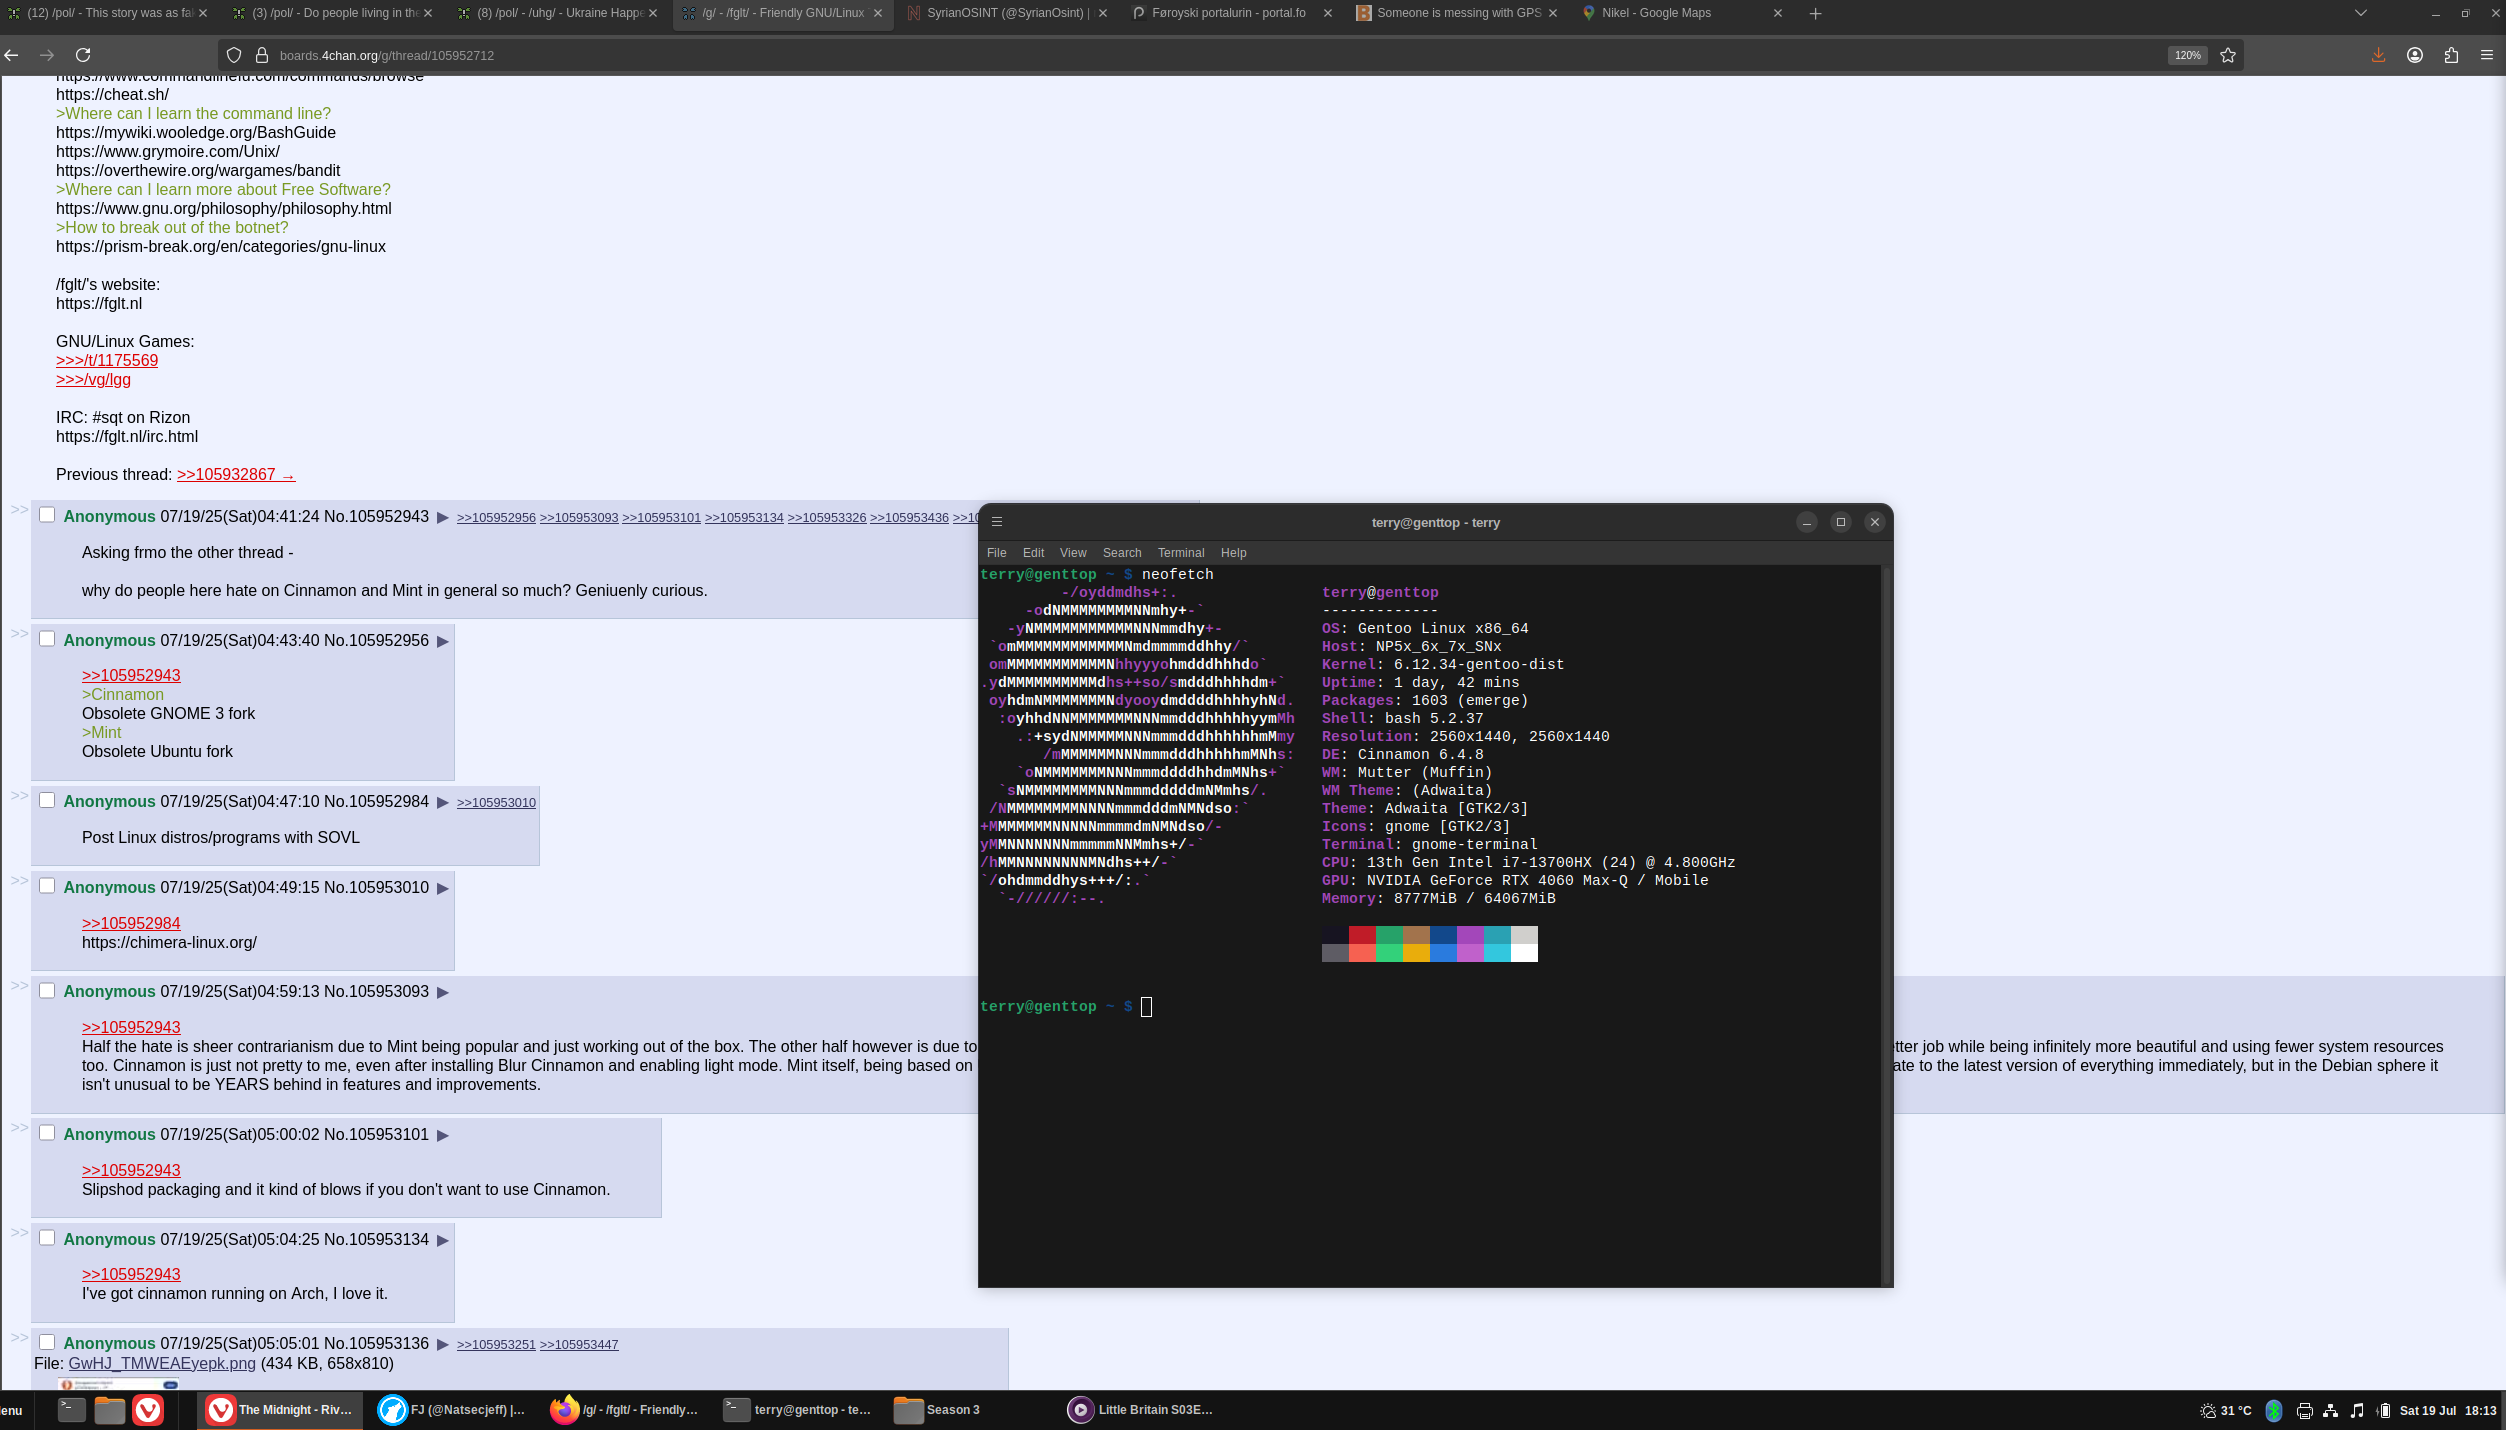Open post menu arrow for No.105952956
Screen dimensions: 2506x1430
443,641
